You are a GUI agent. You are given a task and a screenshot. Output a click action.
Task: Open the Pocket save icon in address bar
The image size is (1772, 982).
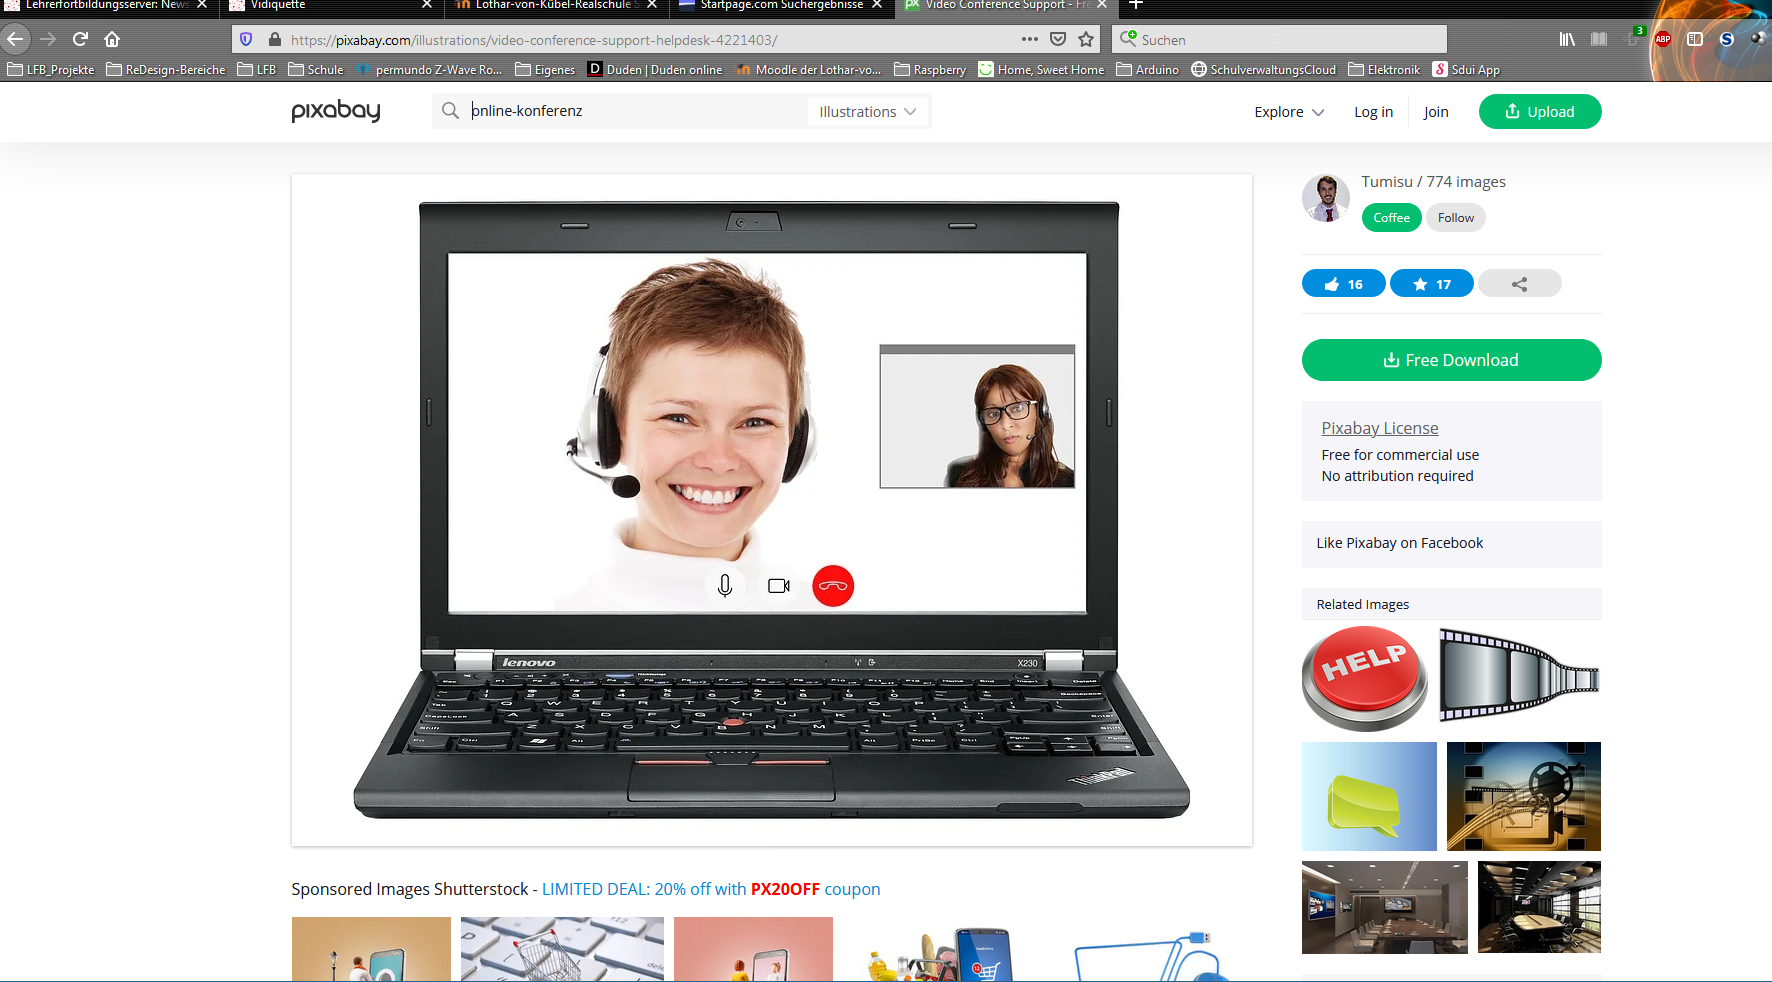click(1058, 39)
